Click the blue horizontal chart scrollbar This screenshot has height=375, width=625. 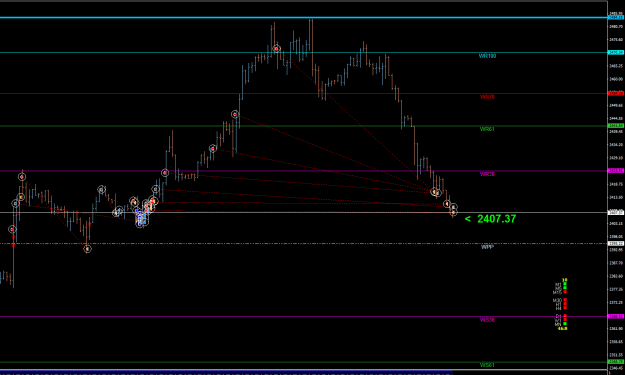(226, 373)
